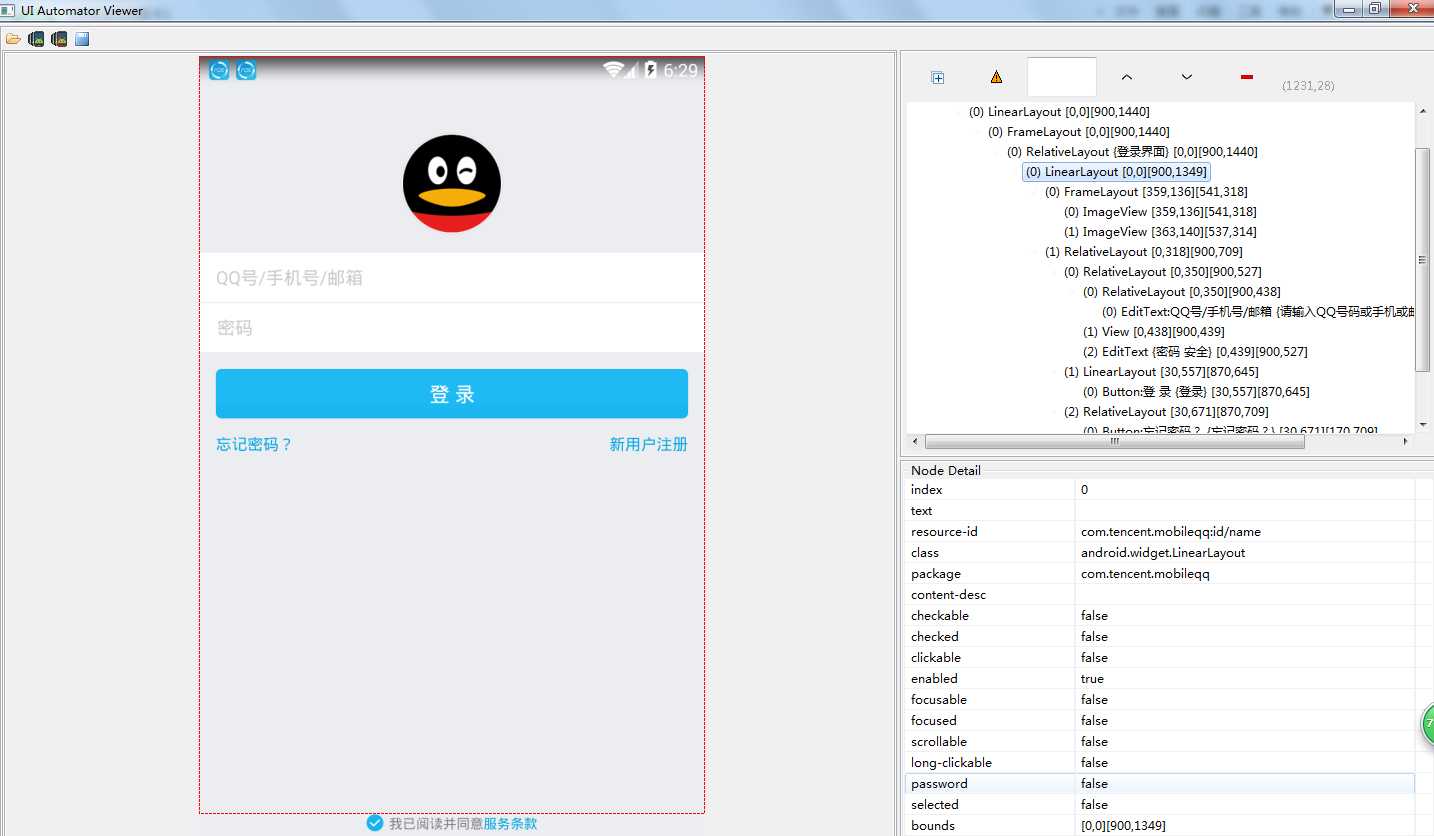Viewport: 1434px width, 836px height.
Task: Click the tree horizontal scrollbar left arrow
Action: pyautogui.click(x=915, y=441)
